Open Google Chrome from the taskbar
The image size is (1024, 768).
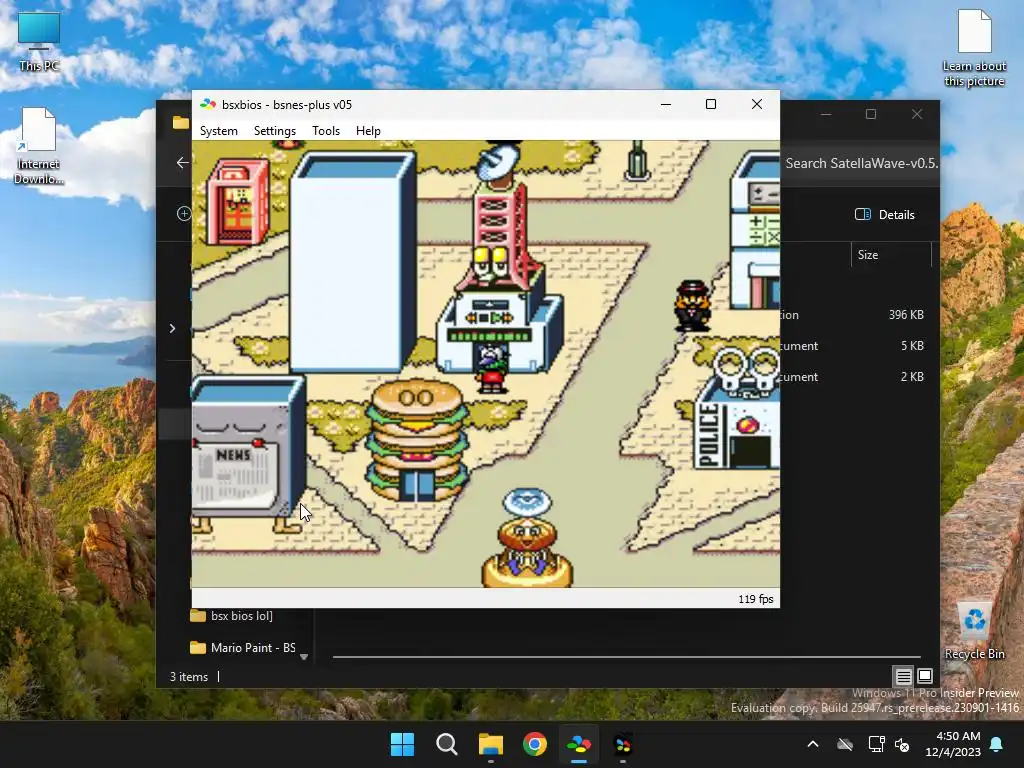[x=534, y=744]
